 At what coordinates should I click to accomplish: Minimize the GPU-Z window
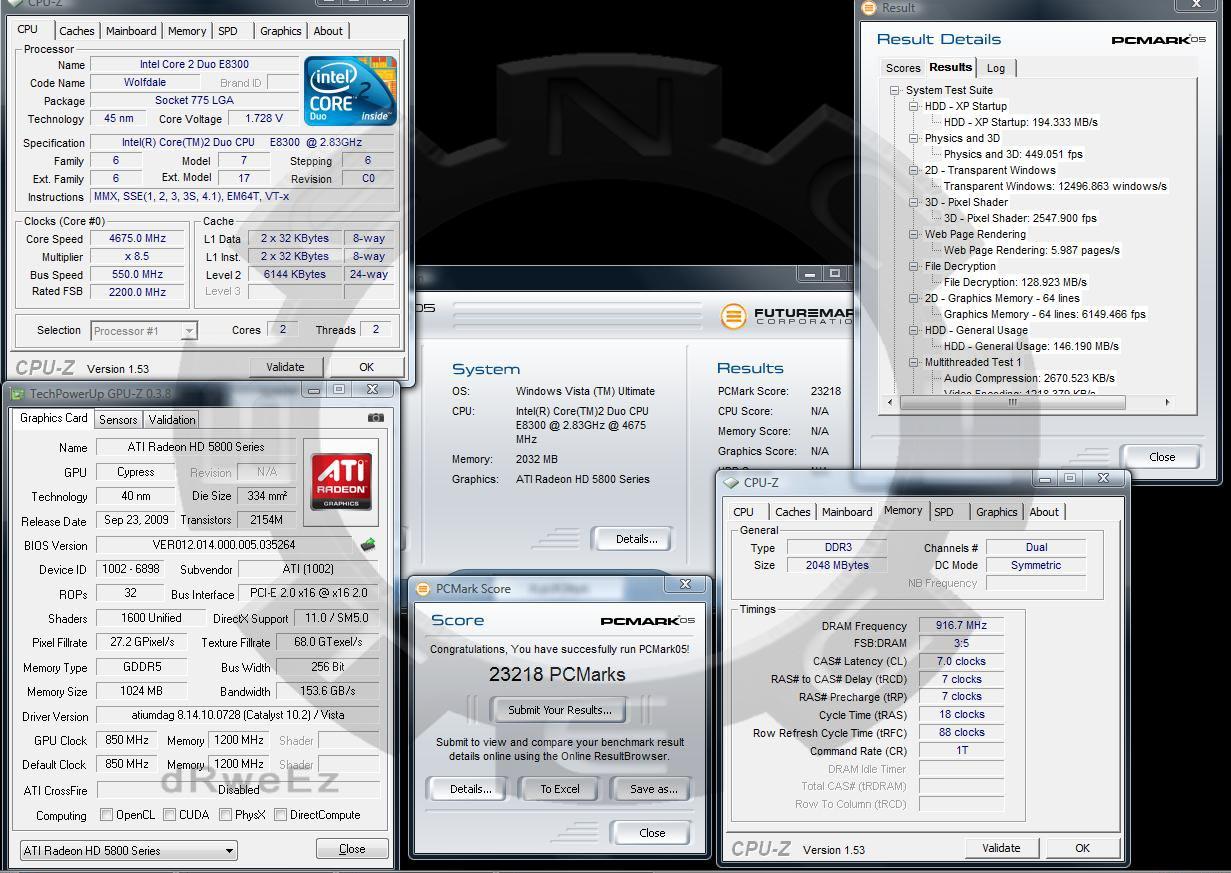(x=314, y=389)
